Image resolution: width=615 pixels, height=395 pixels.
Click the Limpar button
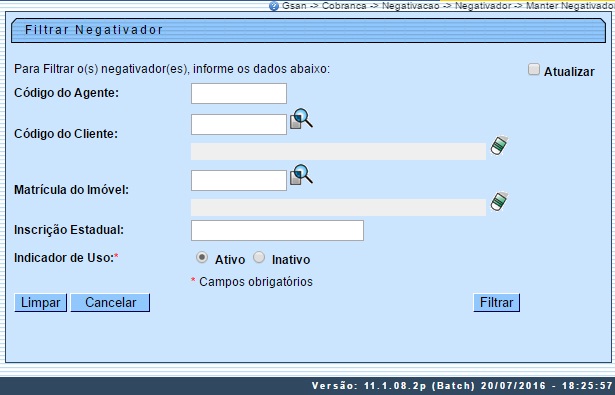[40, 303]
